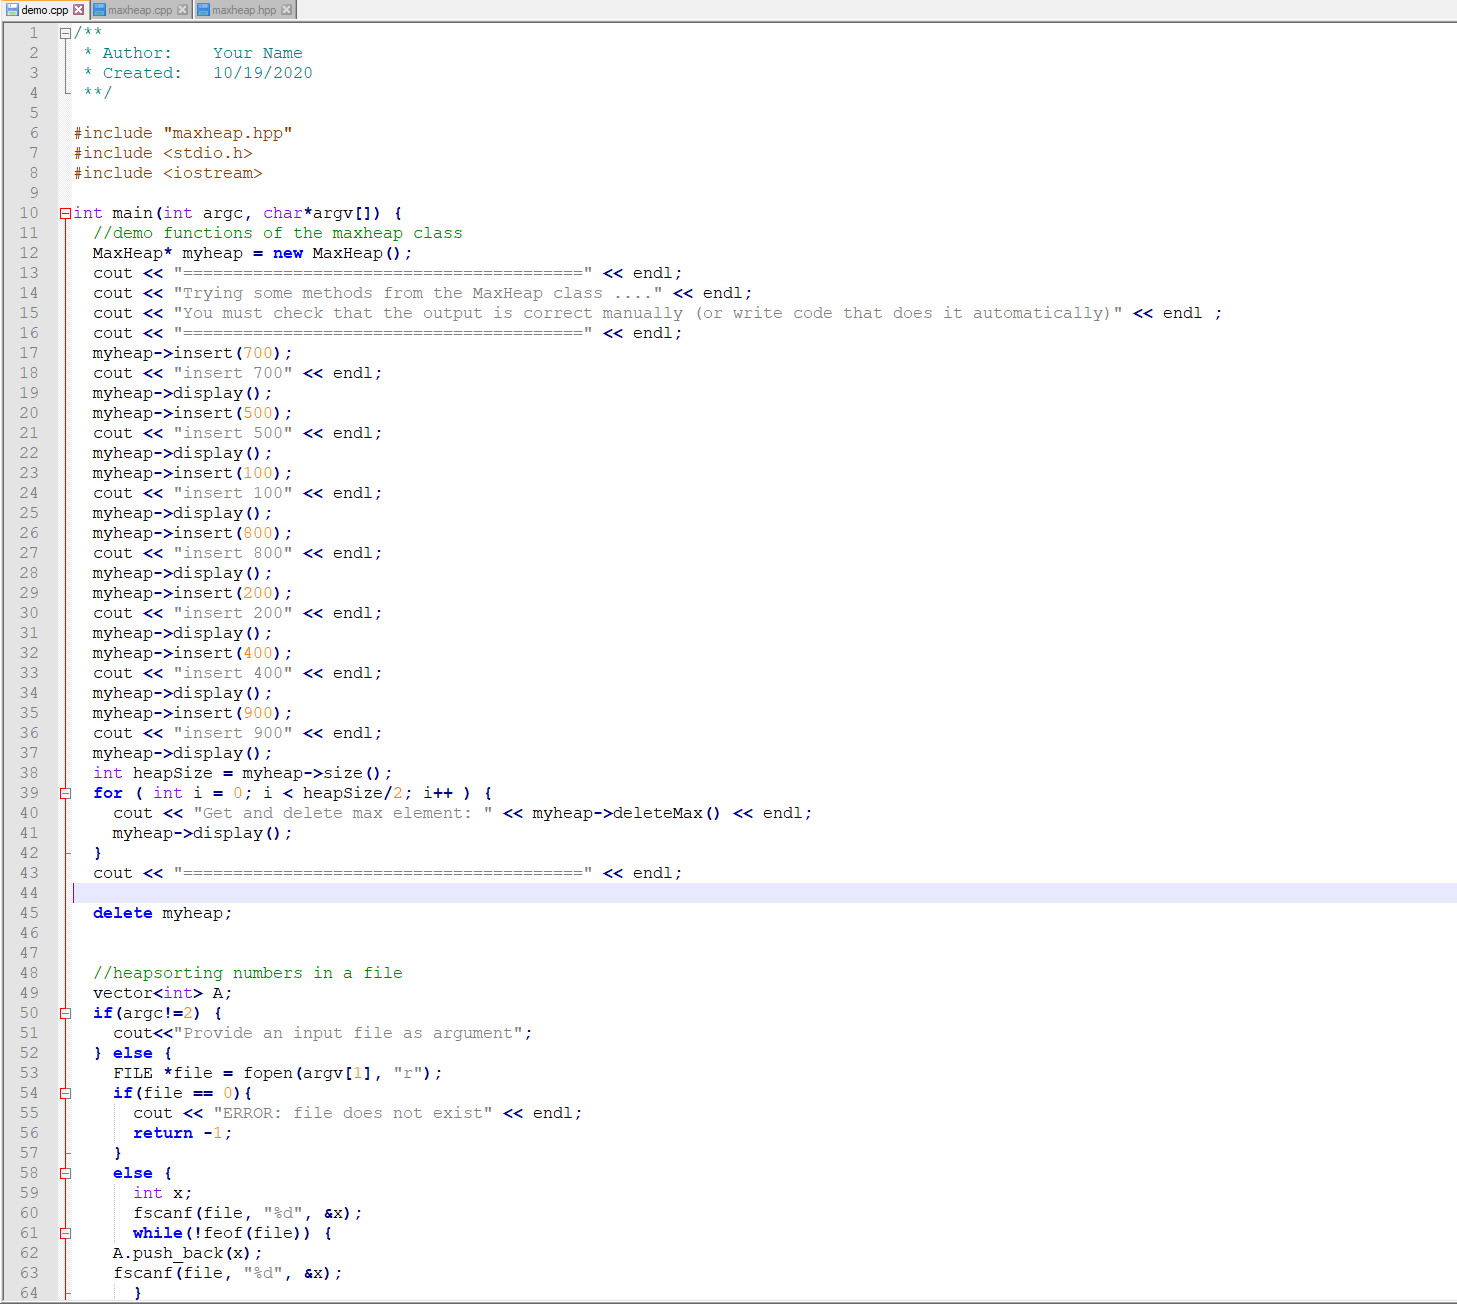
Task: Click the "int heapSize = myheap->size();" line
Action: tap(243, 773)
